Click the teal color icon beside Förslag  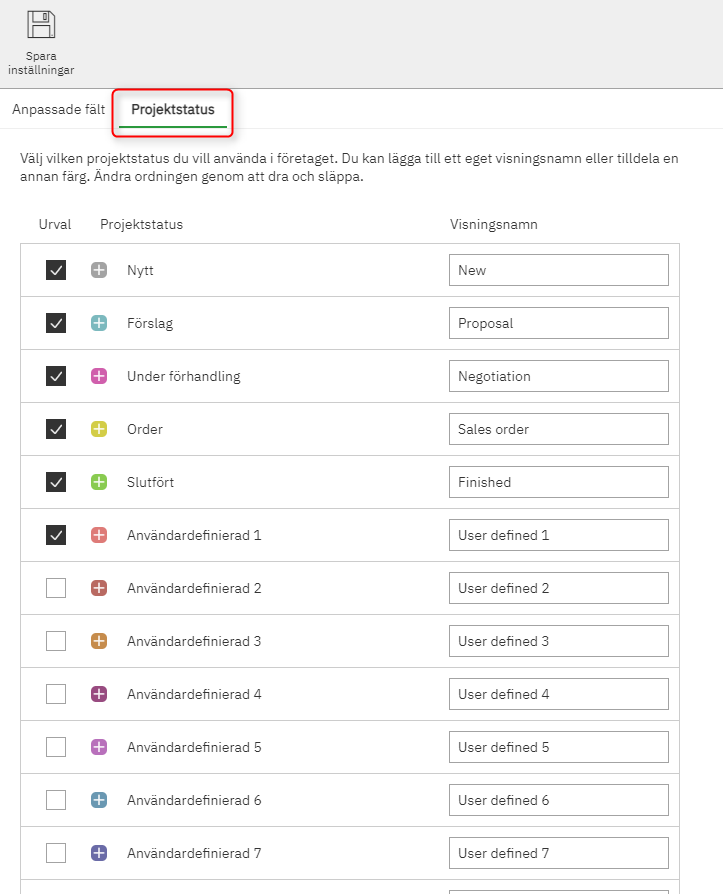pyautogui.click(x=99, y=323)
